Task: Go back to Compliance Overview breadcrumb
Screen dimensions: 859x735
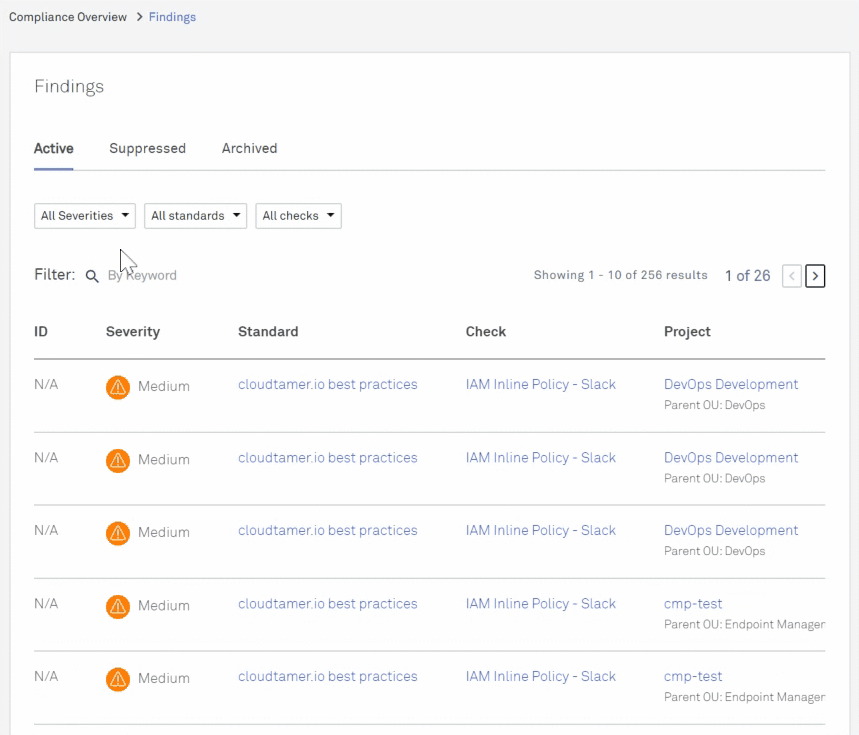Action: 68,17
